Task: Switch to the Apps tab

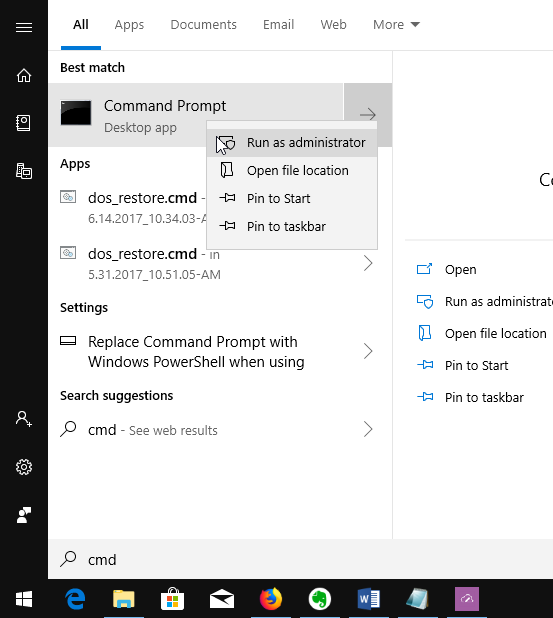Action: 129,25
